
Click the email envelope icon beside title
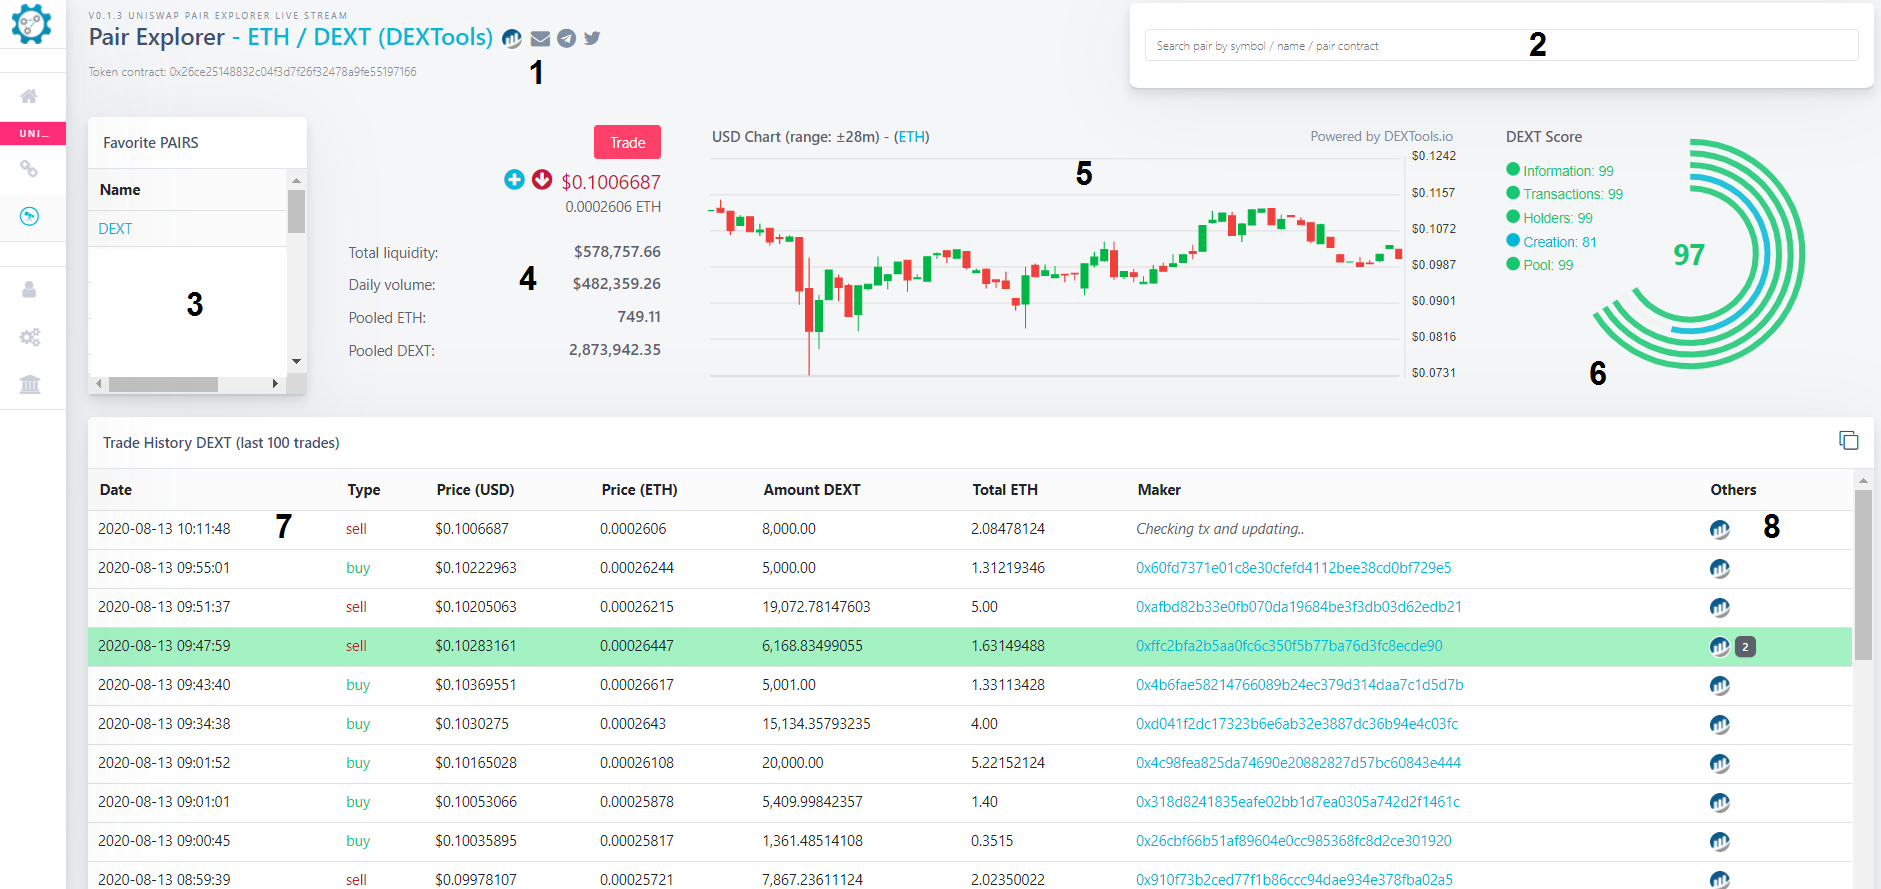click(x=540, y=39)
